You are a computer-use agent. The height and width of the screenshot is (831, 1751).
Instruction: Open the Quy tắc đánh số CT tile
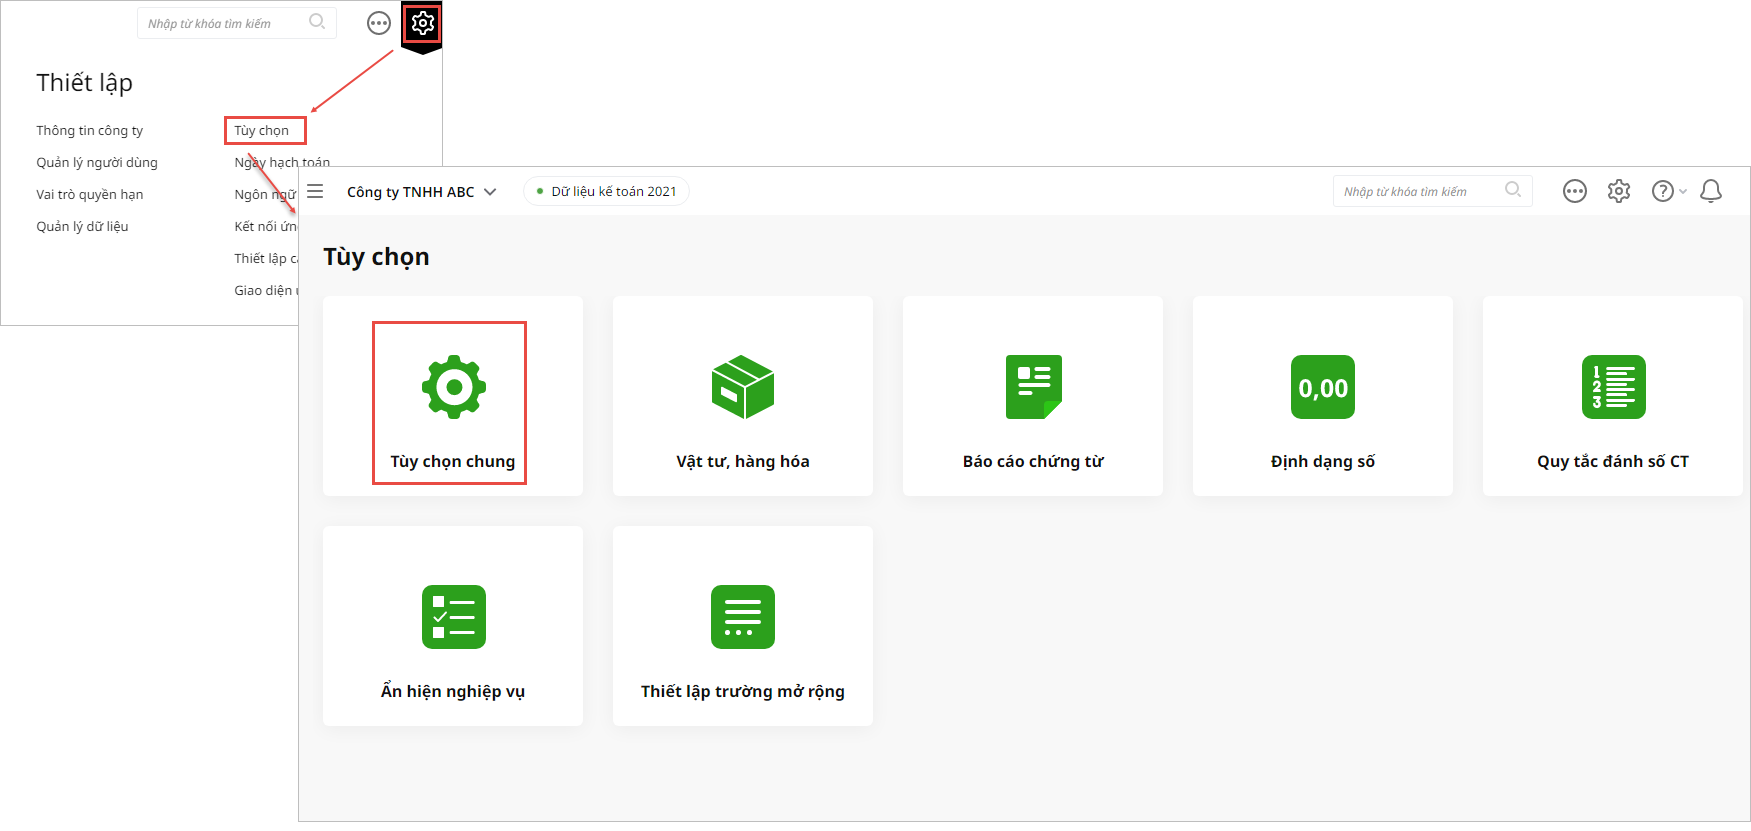click(x=1612, y=397)
